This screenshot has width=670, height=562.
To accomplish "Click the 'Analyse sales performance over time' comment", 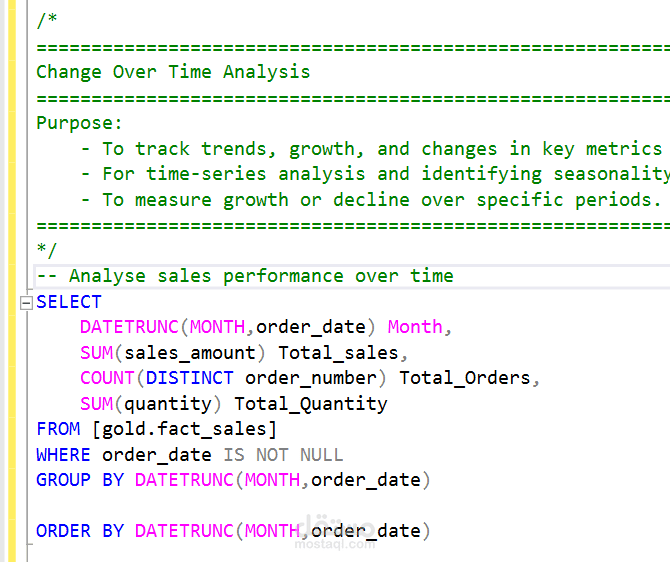I will pyautogui.click(x=245, y=276).
